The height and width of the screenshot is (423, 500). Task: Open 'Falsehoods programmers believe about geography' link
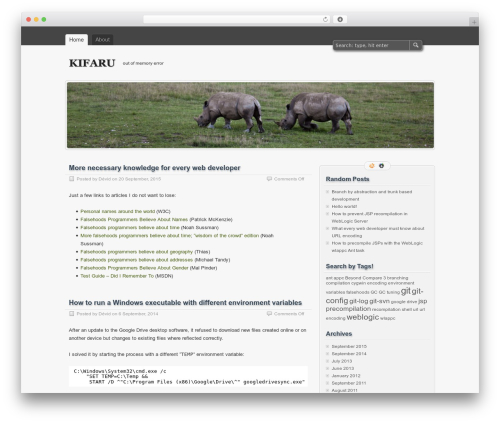[137, 252]
